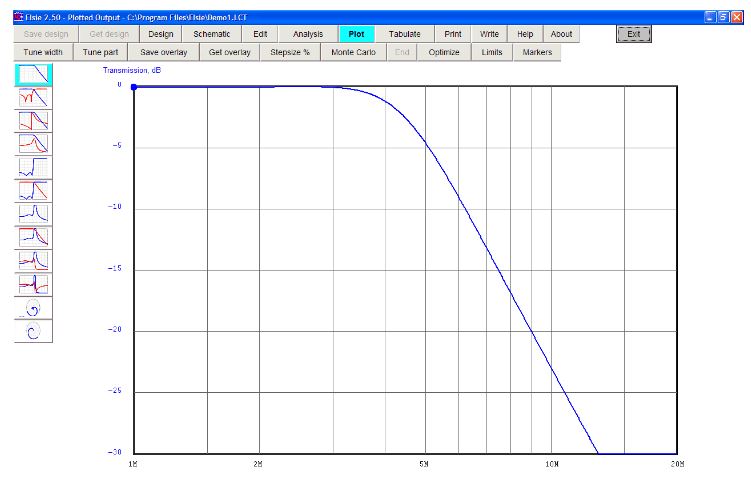The height and width of the screenshot is (490, 751).
Task: Click the Optimize button
Action: 443,52
